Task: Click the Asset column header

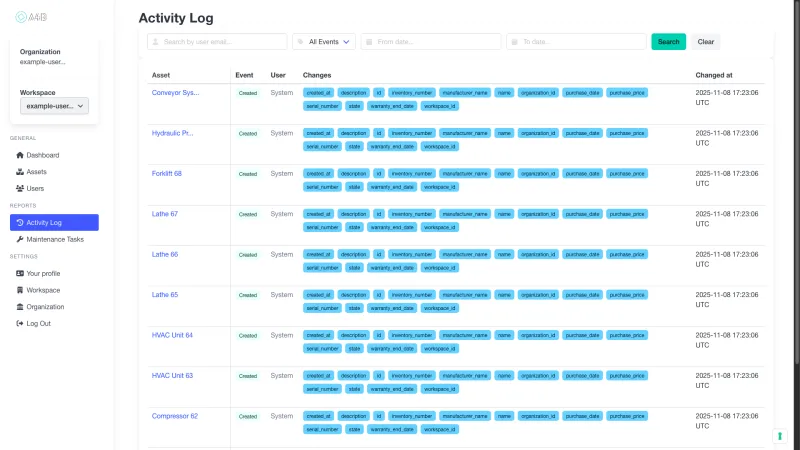Action: coord(161,75)
